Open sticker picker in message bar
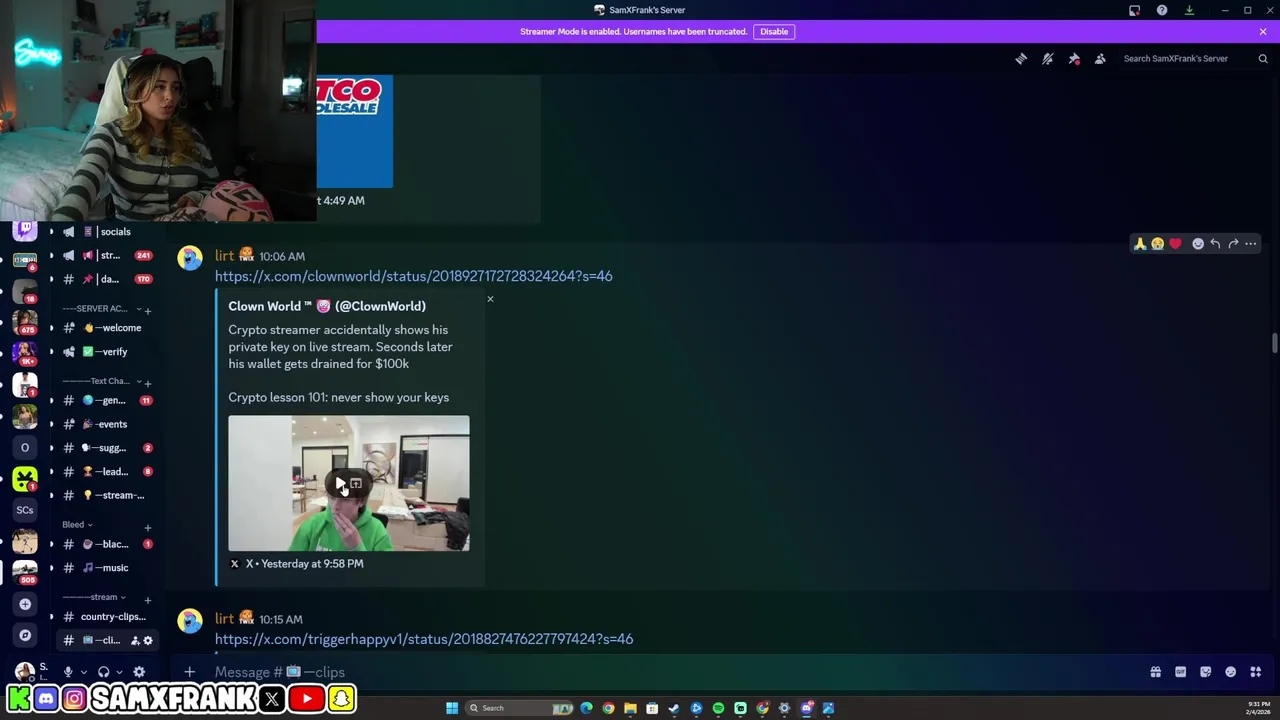The width and height of the screenshot is (1280, 720). [1206, 672]
